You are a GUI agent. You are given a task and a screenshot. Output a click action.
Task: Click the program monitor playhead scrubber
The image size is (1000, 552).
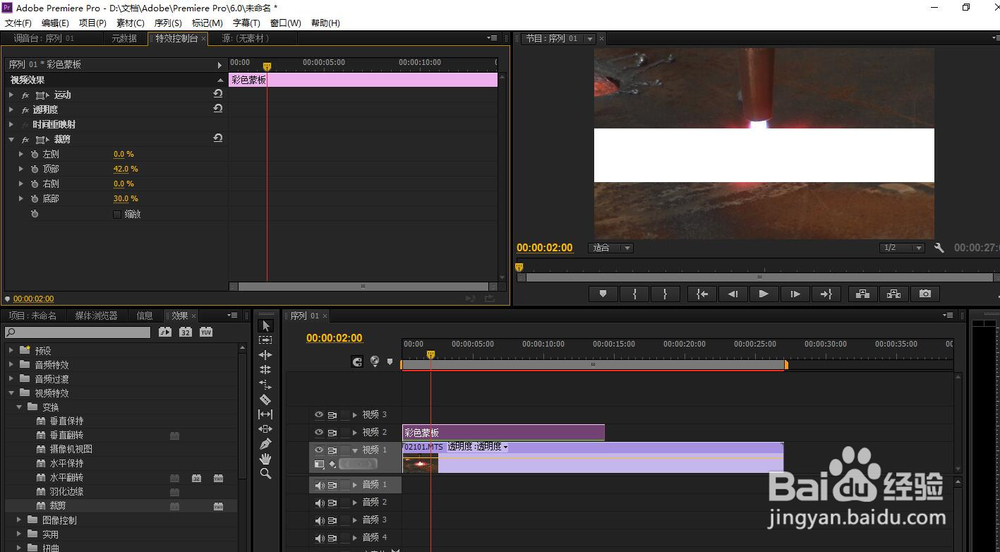[x=519, y=267]
